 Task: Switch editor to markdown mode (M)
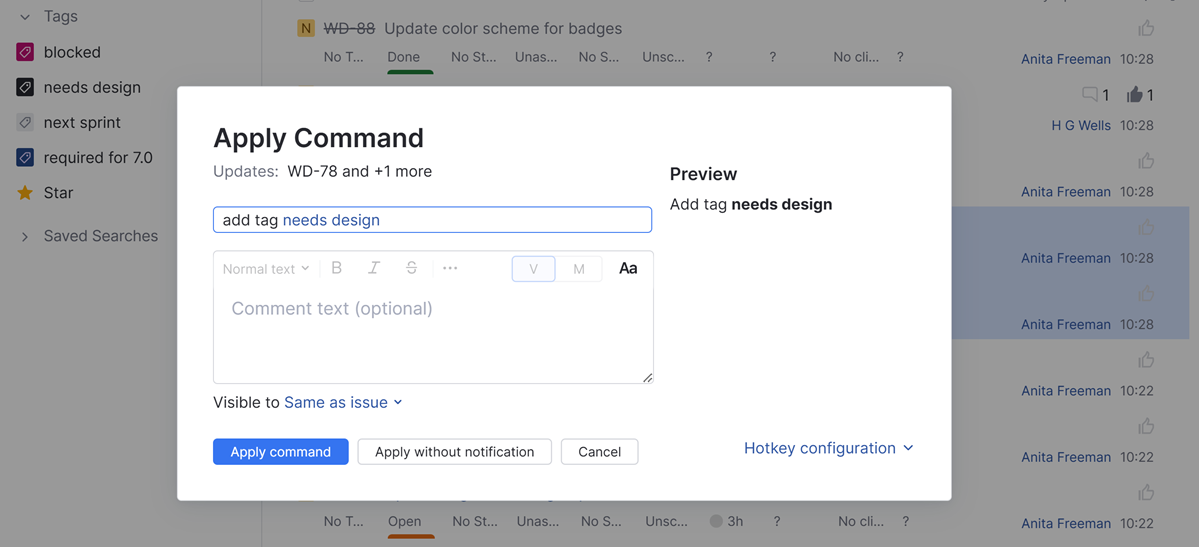click(579, 268)
